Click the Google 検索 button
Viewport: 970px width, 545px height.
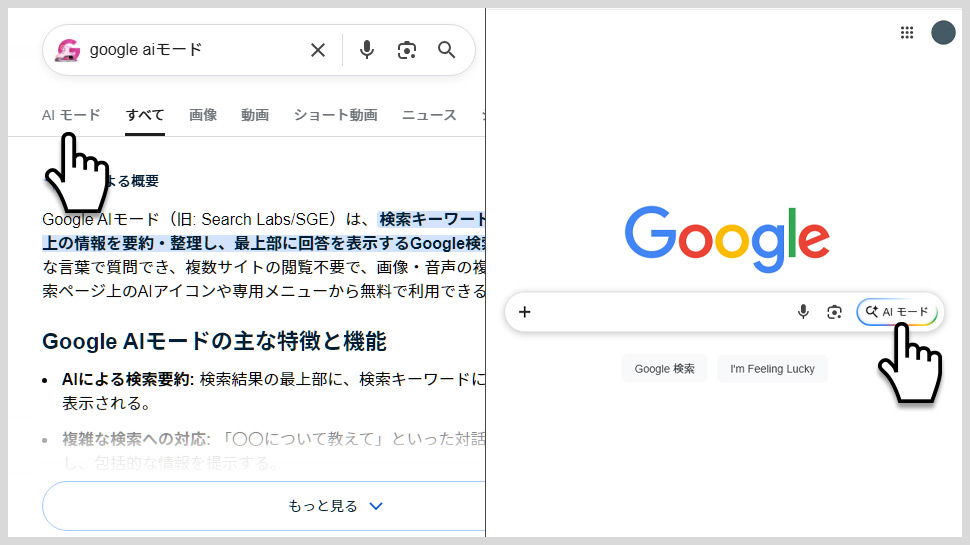[664, 369]
